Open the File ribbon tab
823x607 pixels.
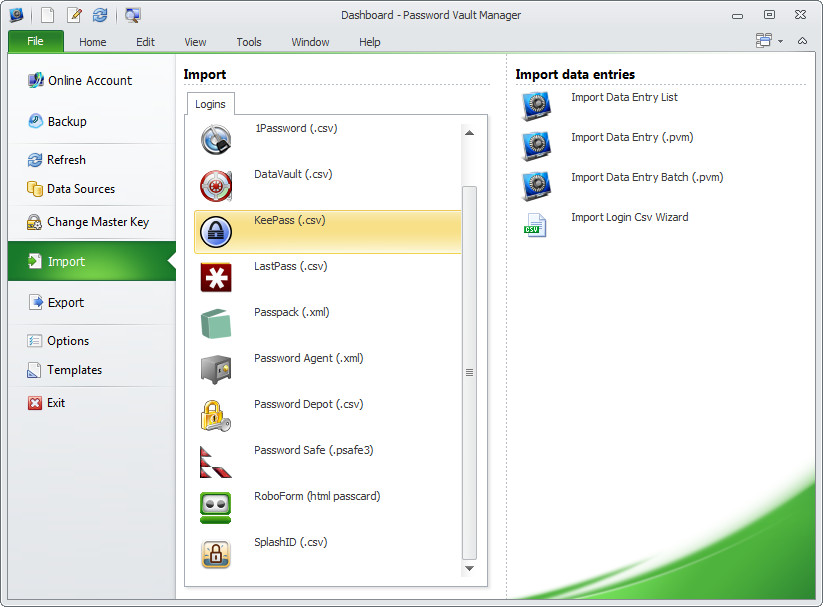pos(36,41)
